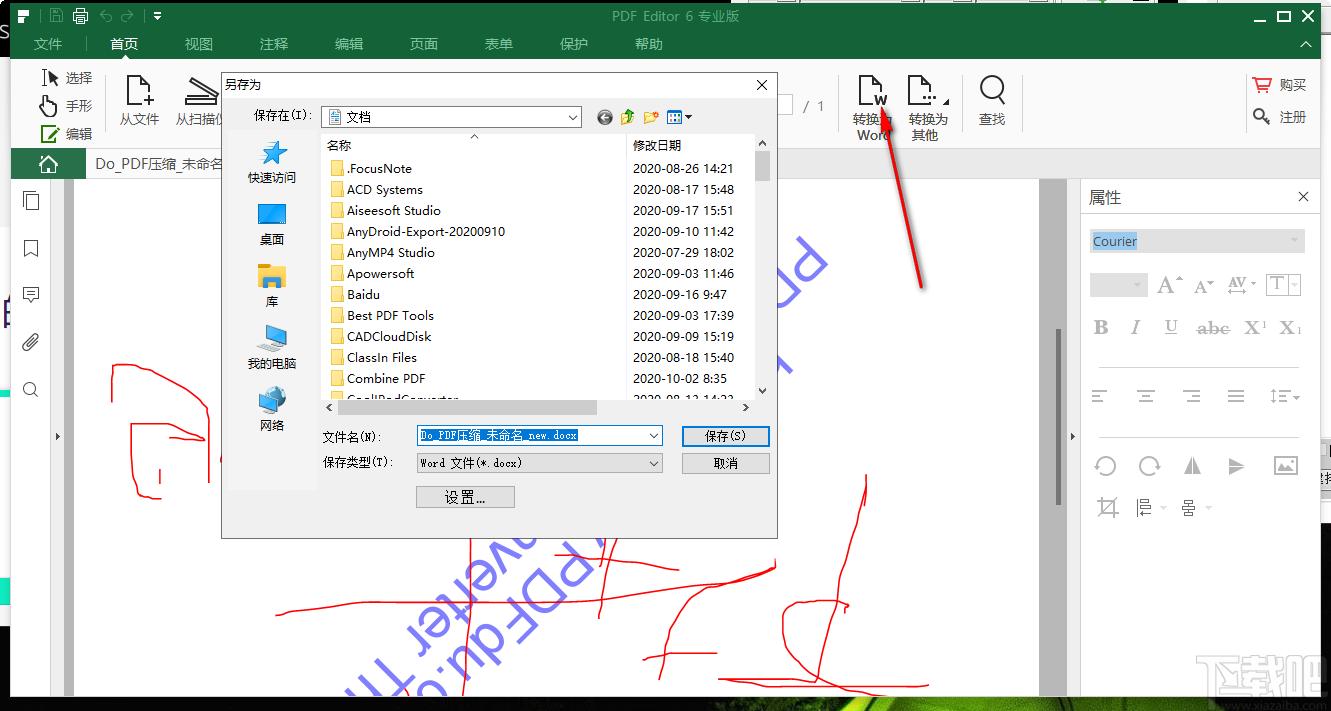
Task: Select 快速访问 in the places bar
Action: click(272, 162)
